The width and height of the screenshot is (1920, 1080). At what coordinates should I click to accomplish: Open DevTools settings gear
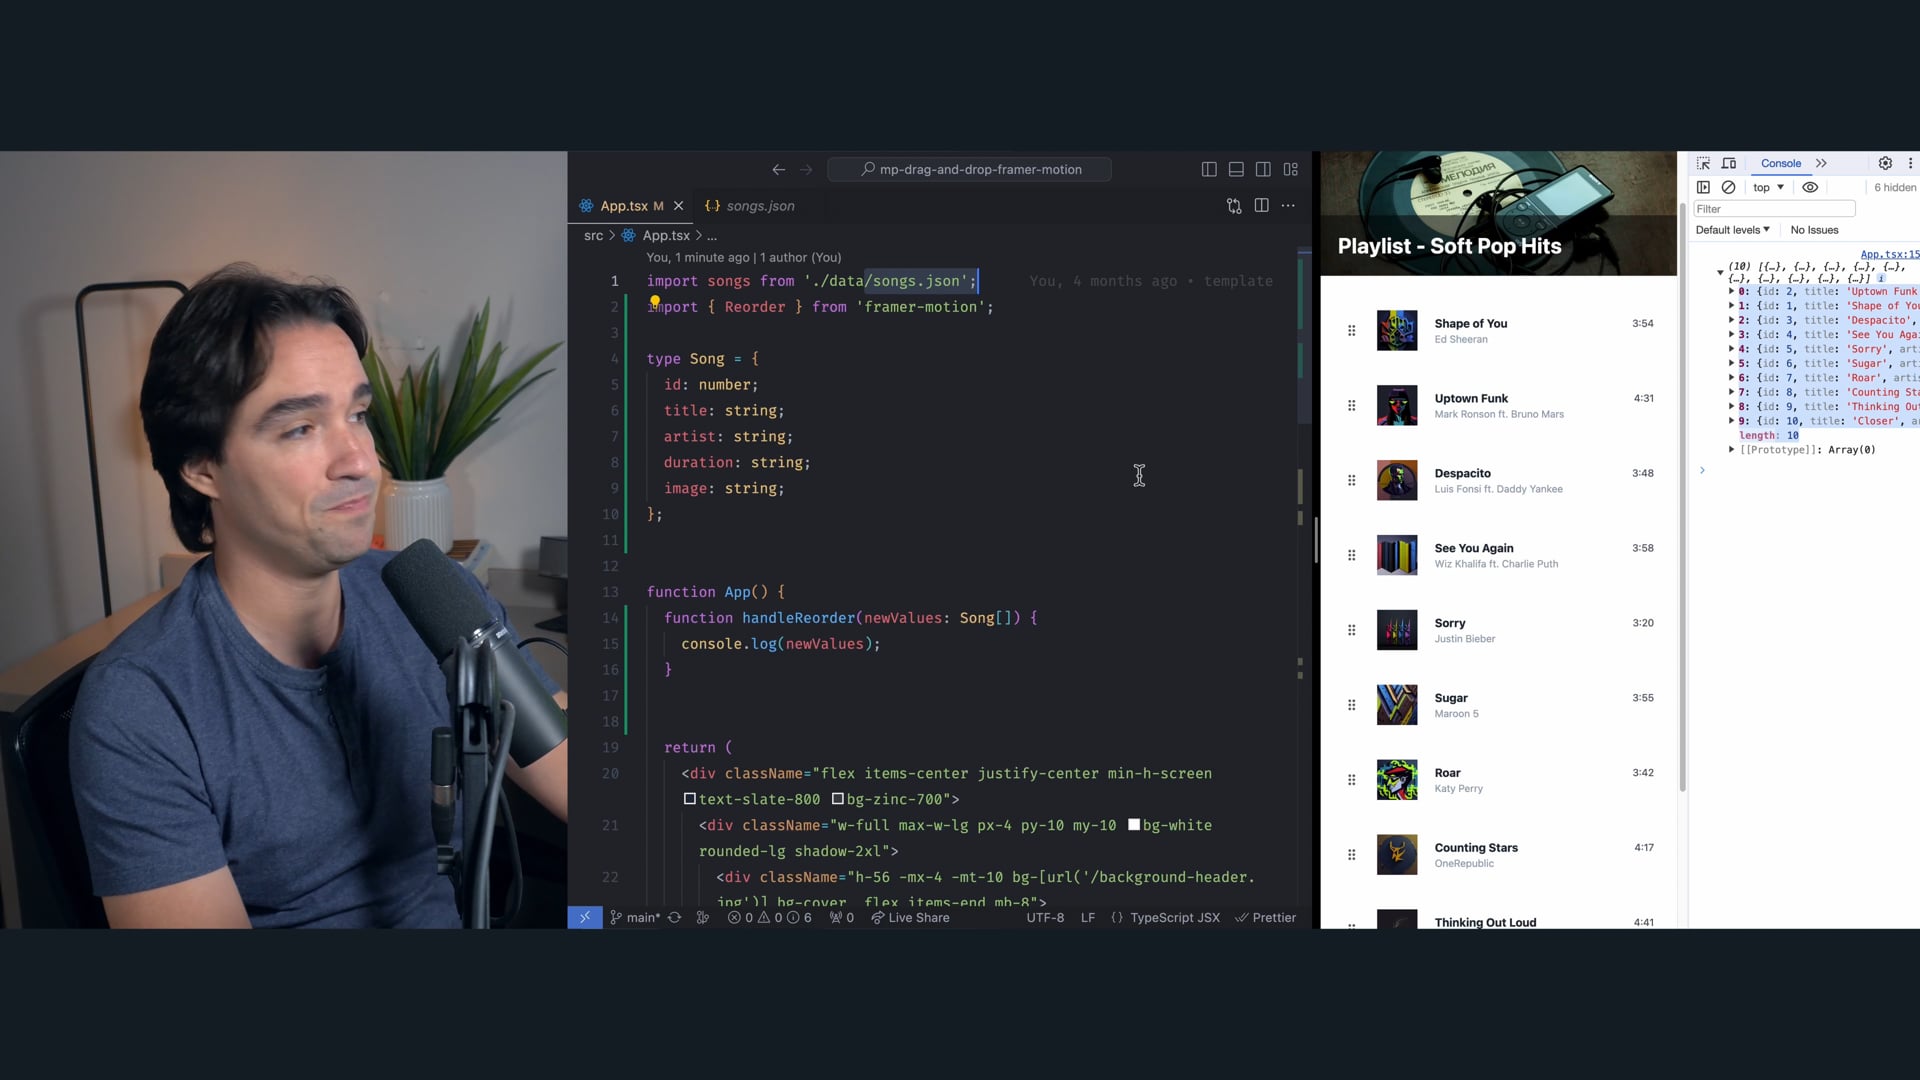coord(1885,163)
